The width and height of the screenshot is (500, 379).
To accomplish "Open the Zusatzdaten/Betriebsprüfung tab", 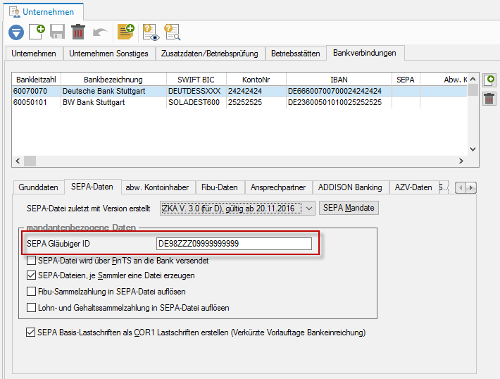I will [x=210, y=54].
